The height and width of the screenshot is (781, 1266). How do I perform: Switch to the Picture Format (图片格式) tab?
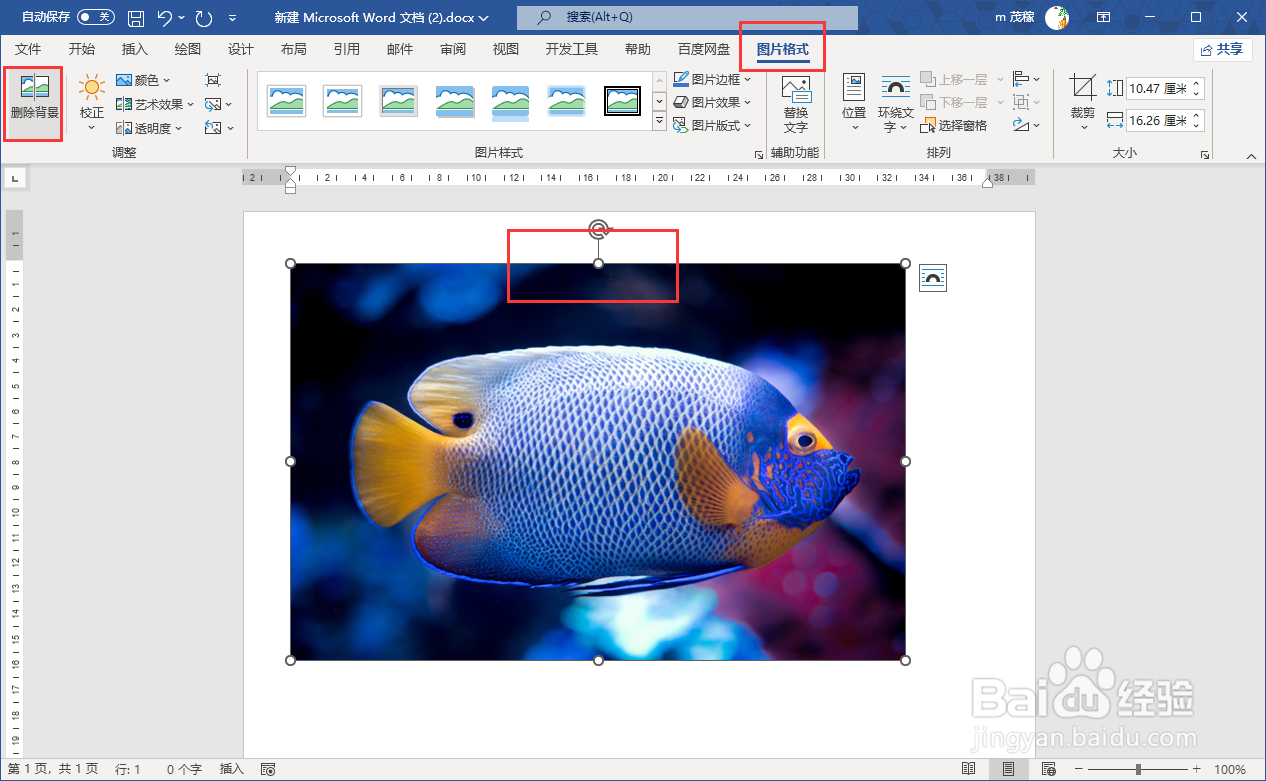pyautogui.click(x=782, y=49)
